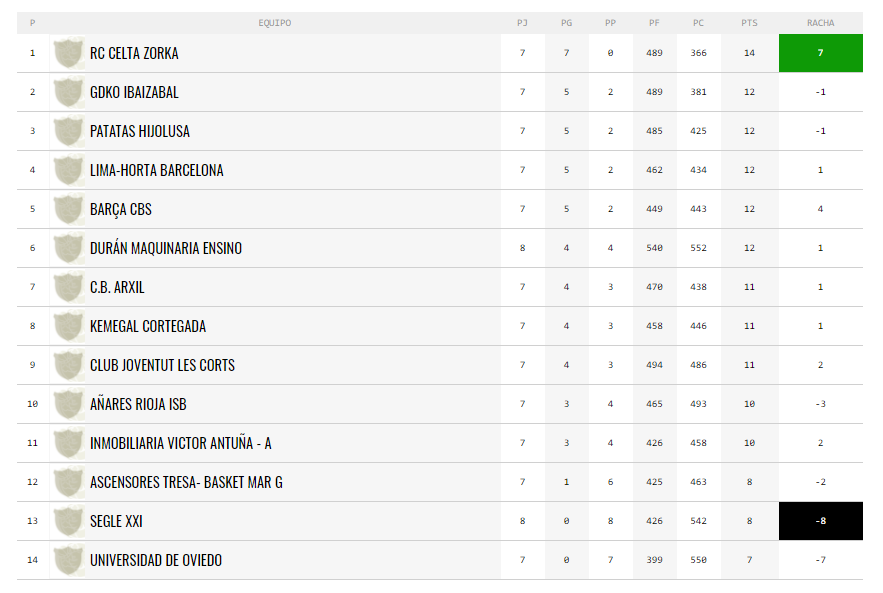Click the RACHA column header
This screenshot has width=883, height=593.
(x=820, y=23)
